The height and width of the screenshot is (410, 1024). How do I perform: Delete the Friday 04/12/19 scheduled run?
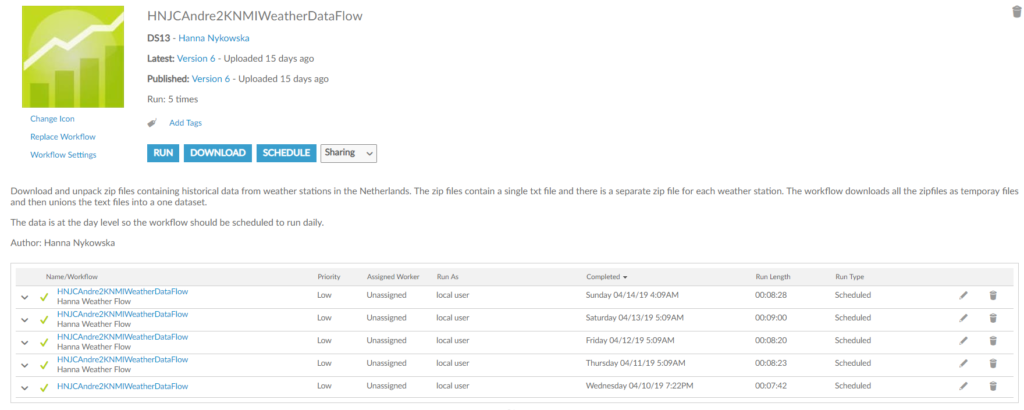tap(993, 340)
